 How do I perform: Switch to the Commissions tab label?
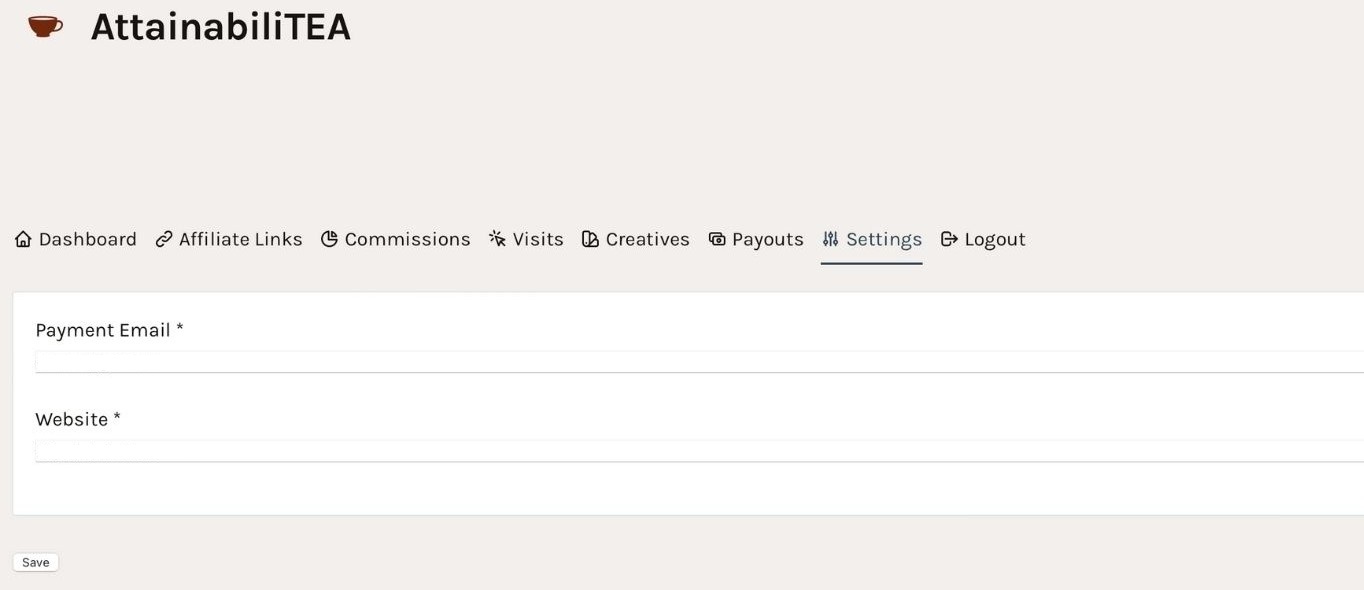tap(407, 239)
